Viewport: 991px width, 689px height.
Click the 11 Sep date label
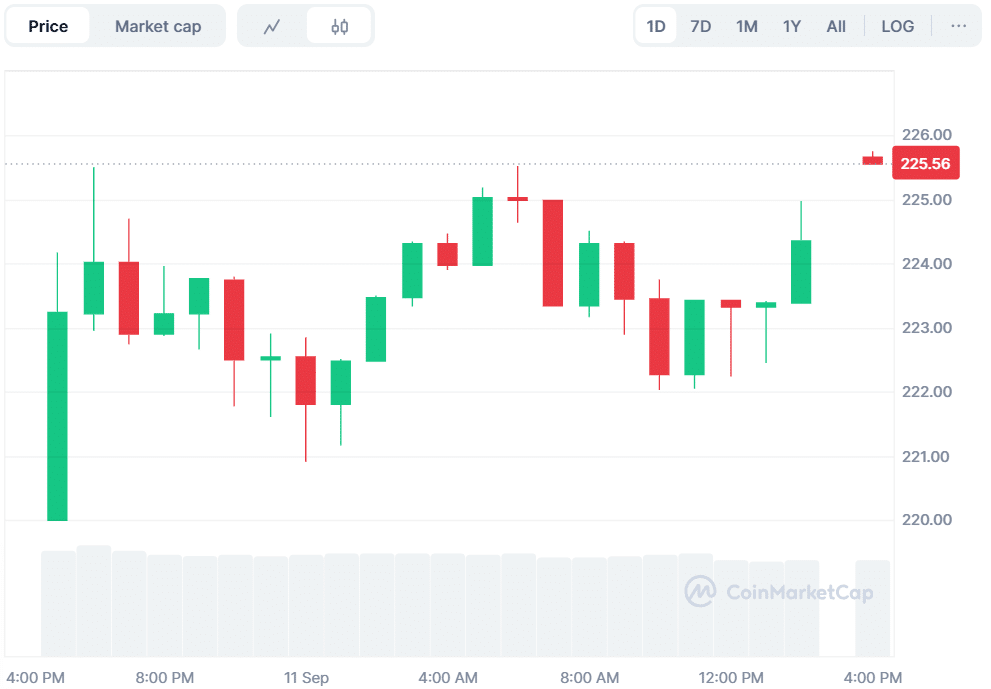coord(306,677)
